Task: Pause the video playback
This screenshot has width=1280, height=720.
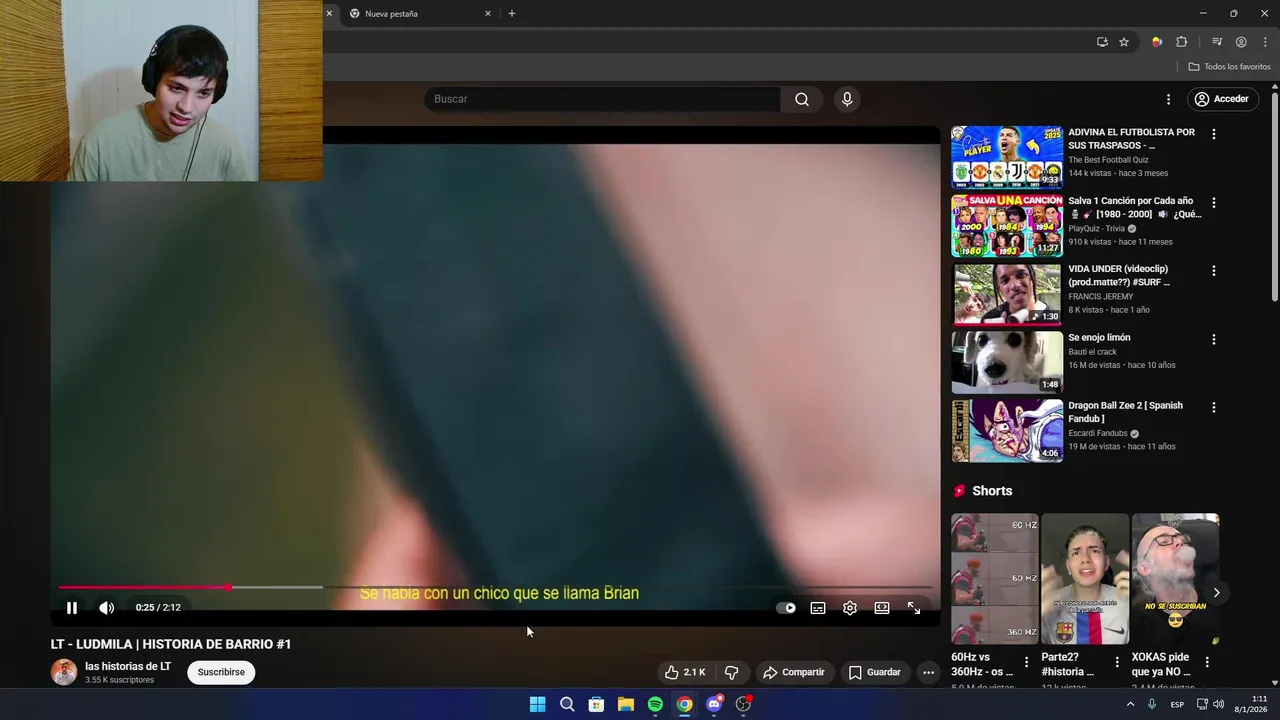Action: click(72, 608)
